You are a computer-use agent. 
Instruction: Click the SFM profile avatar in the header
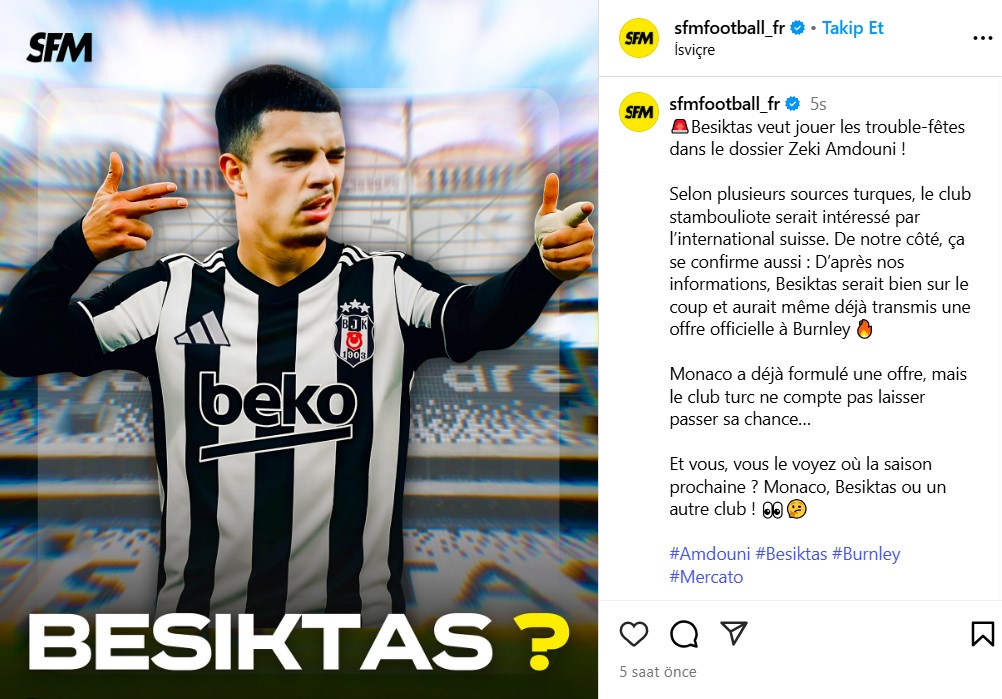[638, 38]
